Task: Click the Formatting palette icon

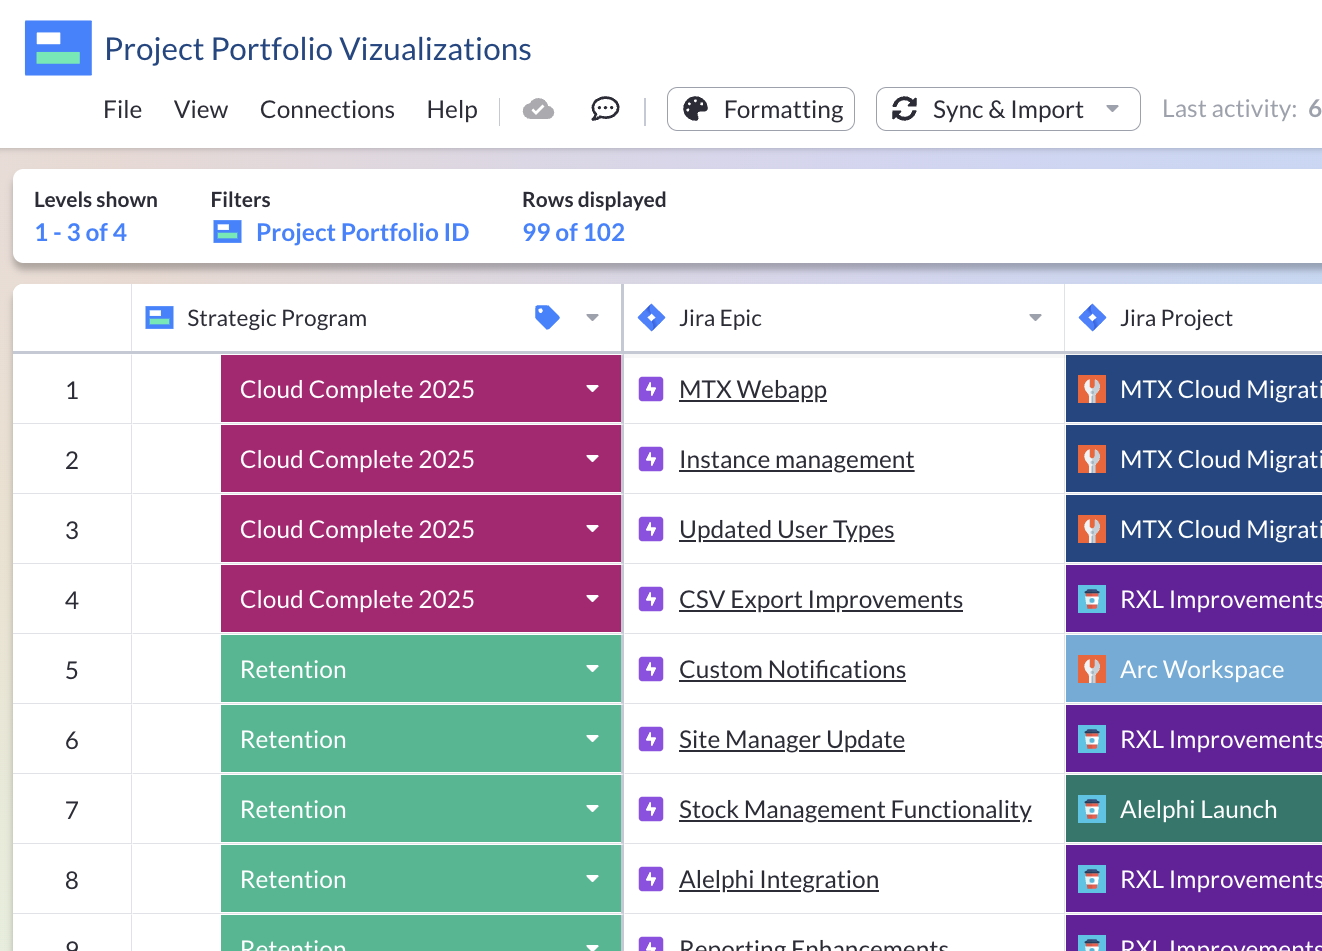Action: (x=696, y=109)
